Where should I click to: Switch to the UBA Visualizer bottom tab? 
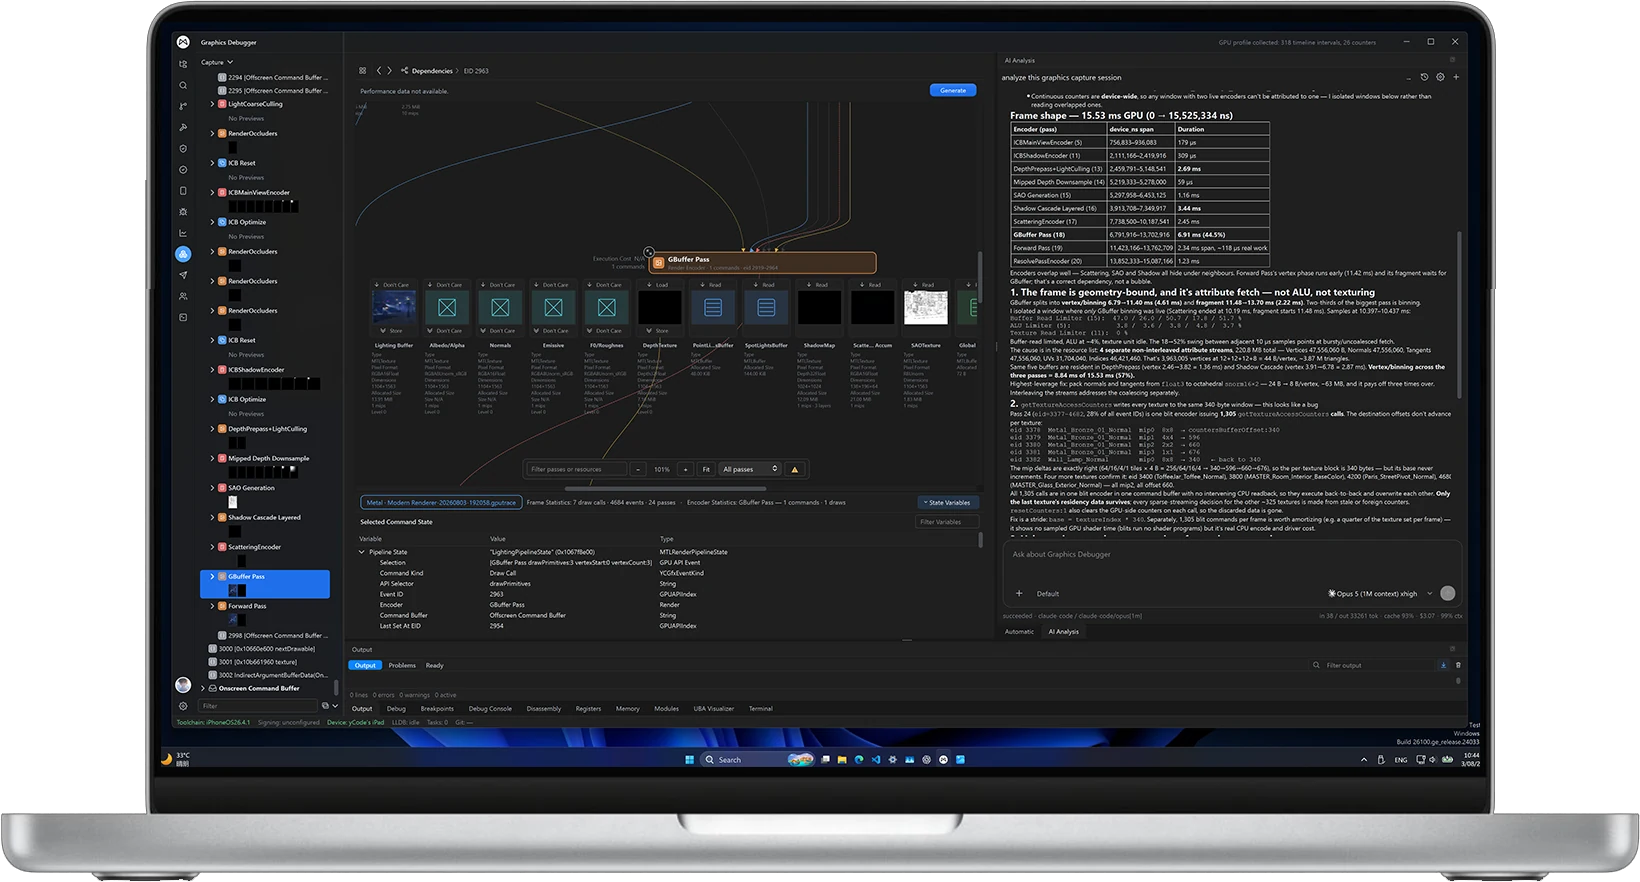[x=714, y=709]
